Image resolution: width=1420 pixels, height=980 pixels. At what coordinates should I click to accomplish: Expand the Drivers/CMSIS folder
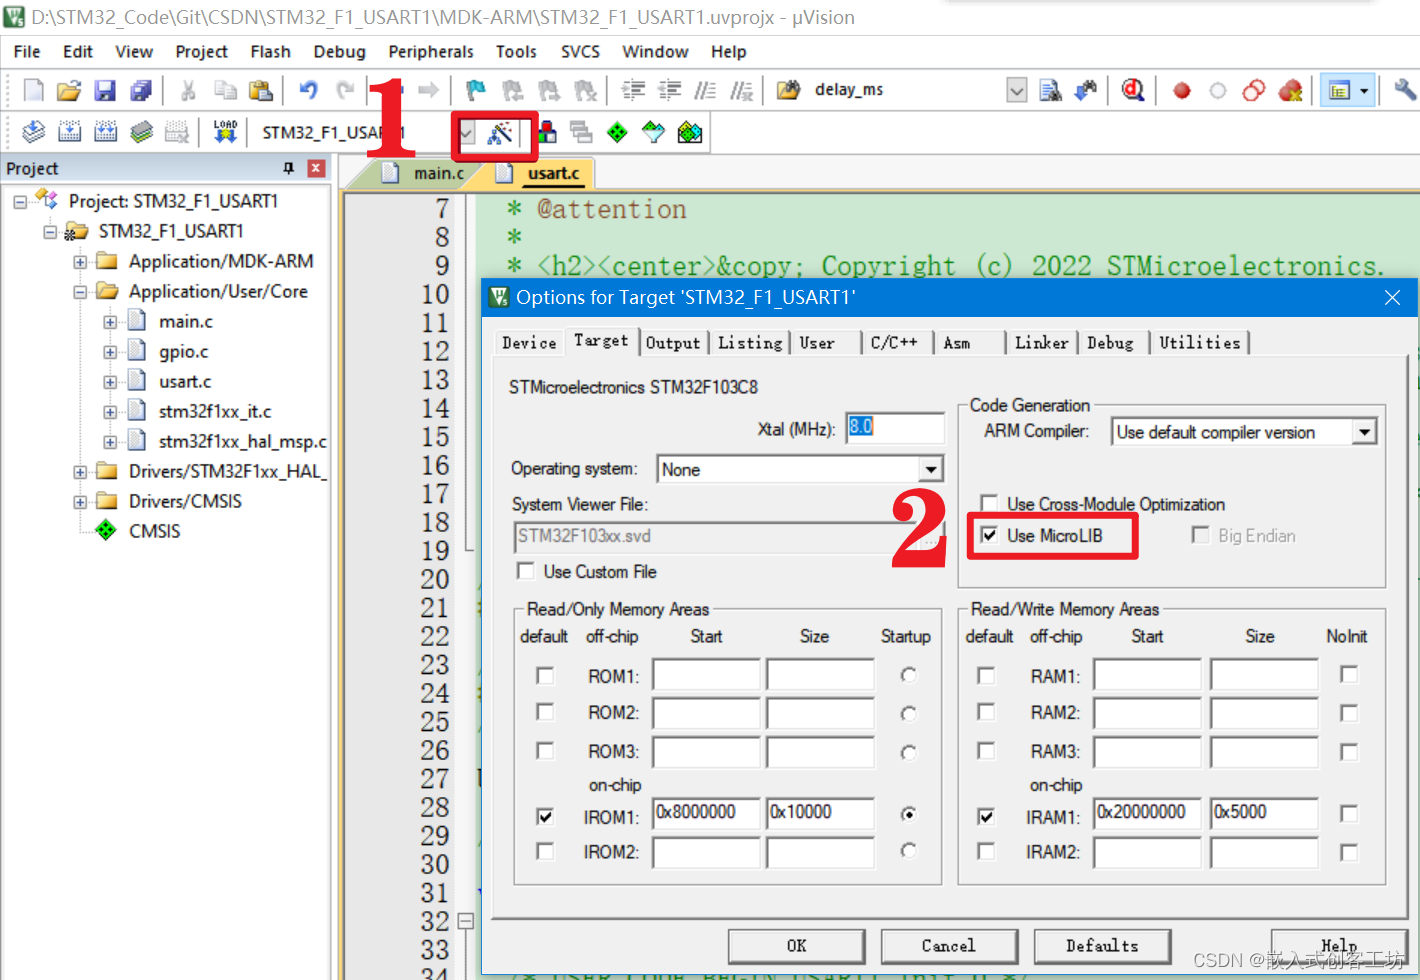click(x=80, y=502)
